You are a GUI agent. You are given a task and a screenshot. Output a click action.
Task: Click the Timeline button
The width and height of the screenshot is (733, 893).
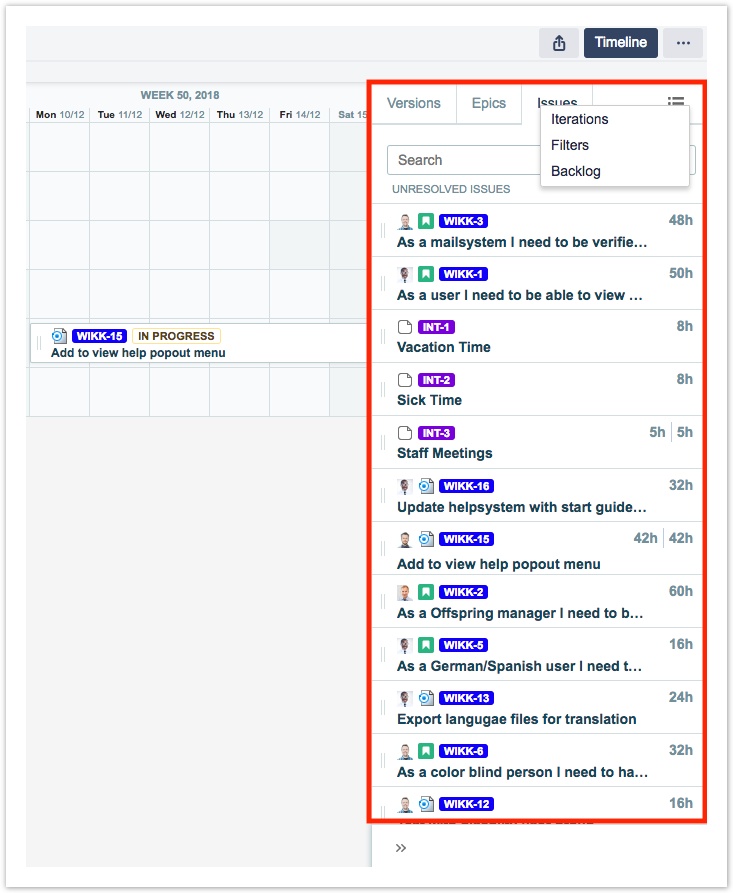620,43
